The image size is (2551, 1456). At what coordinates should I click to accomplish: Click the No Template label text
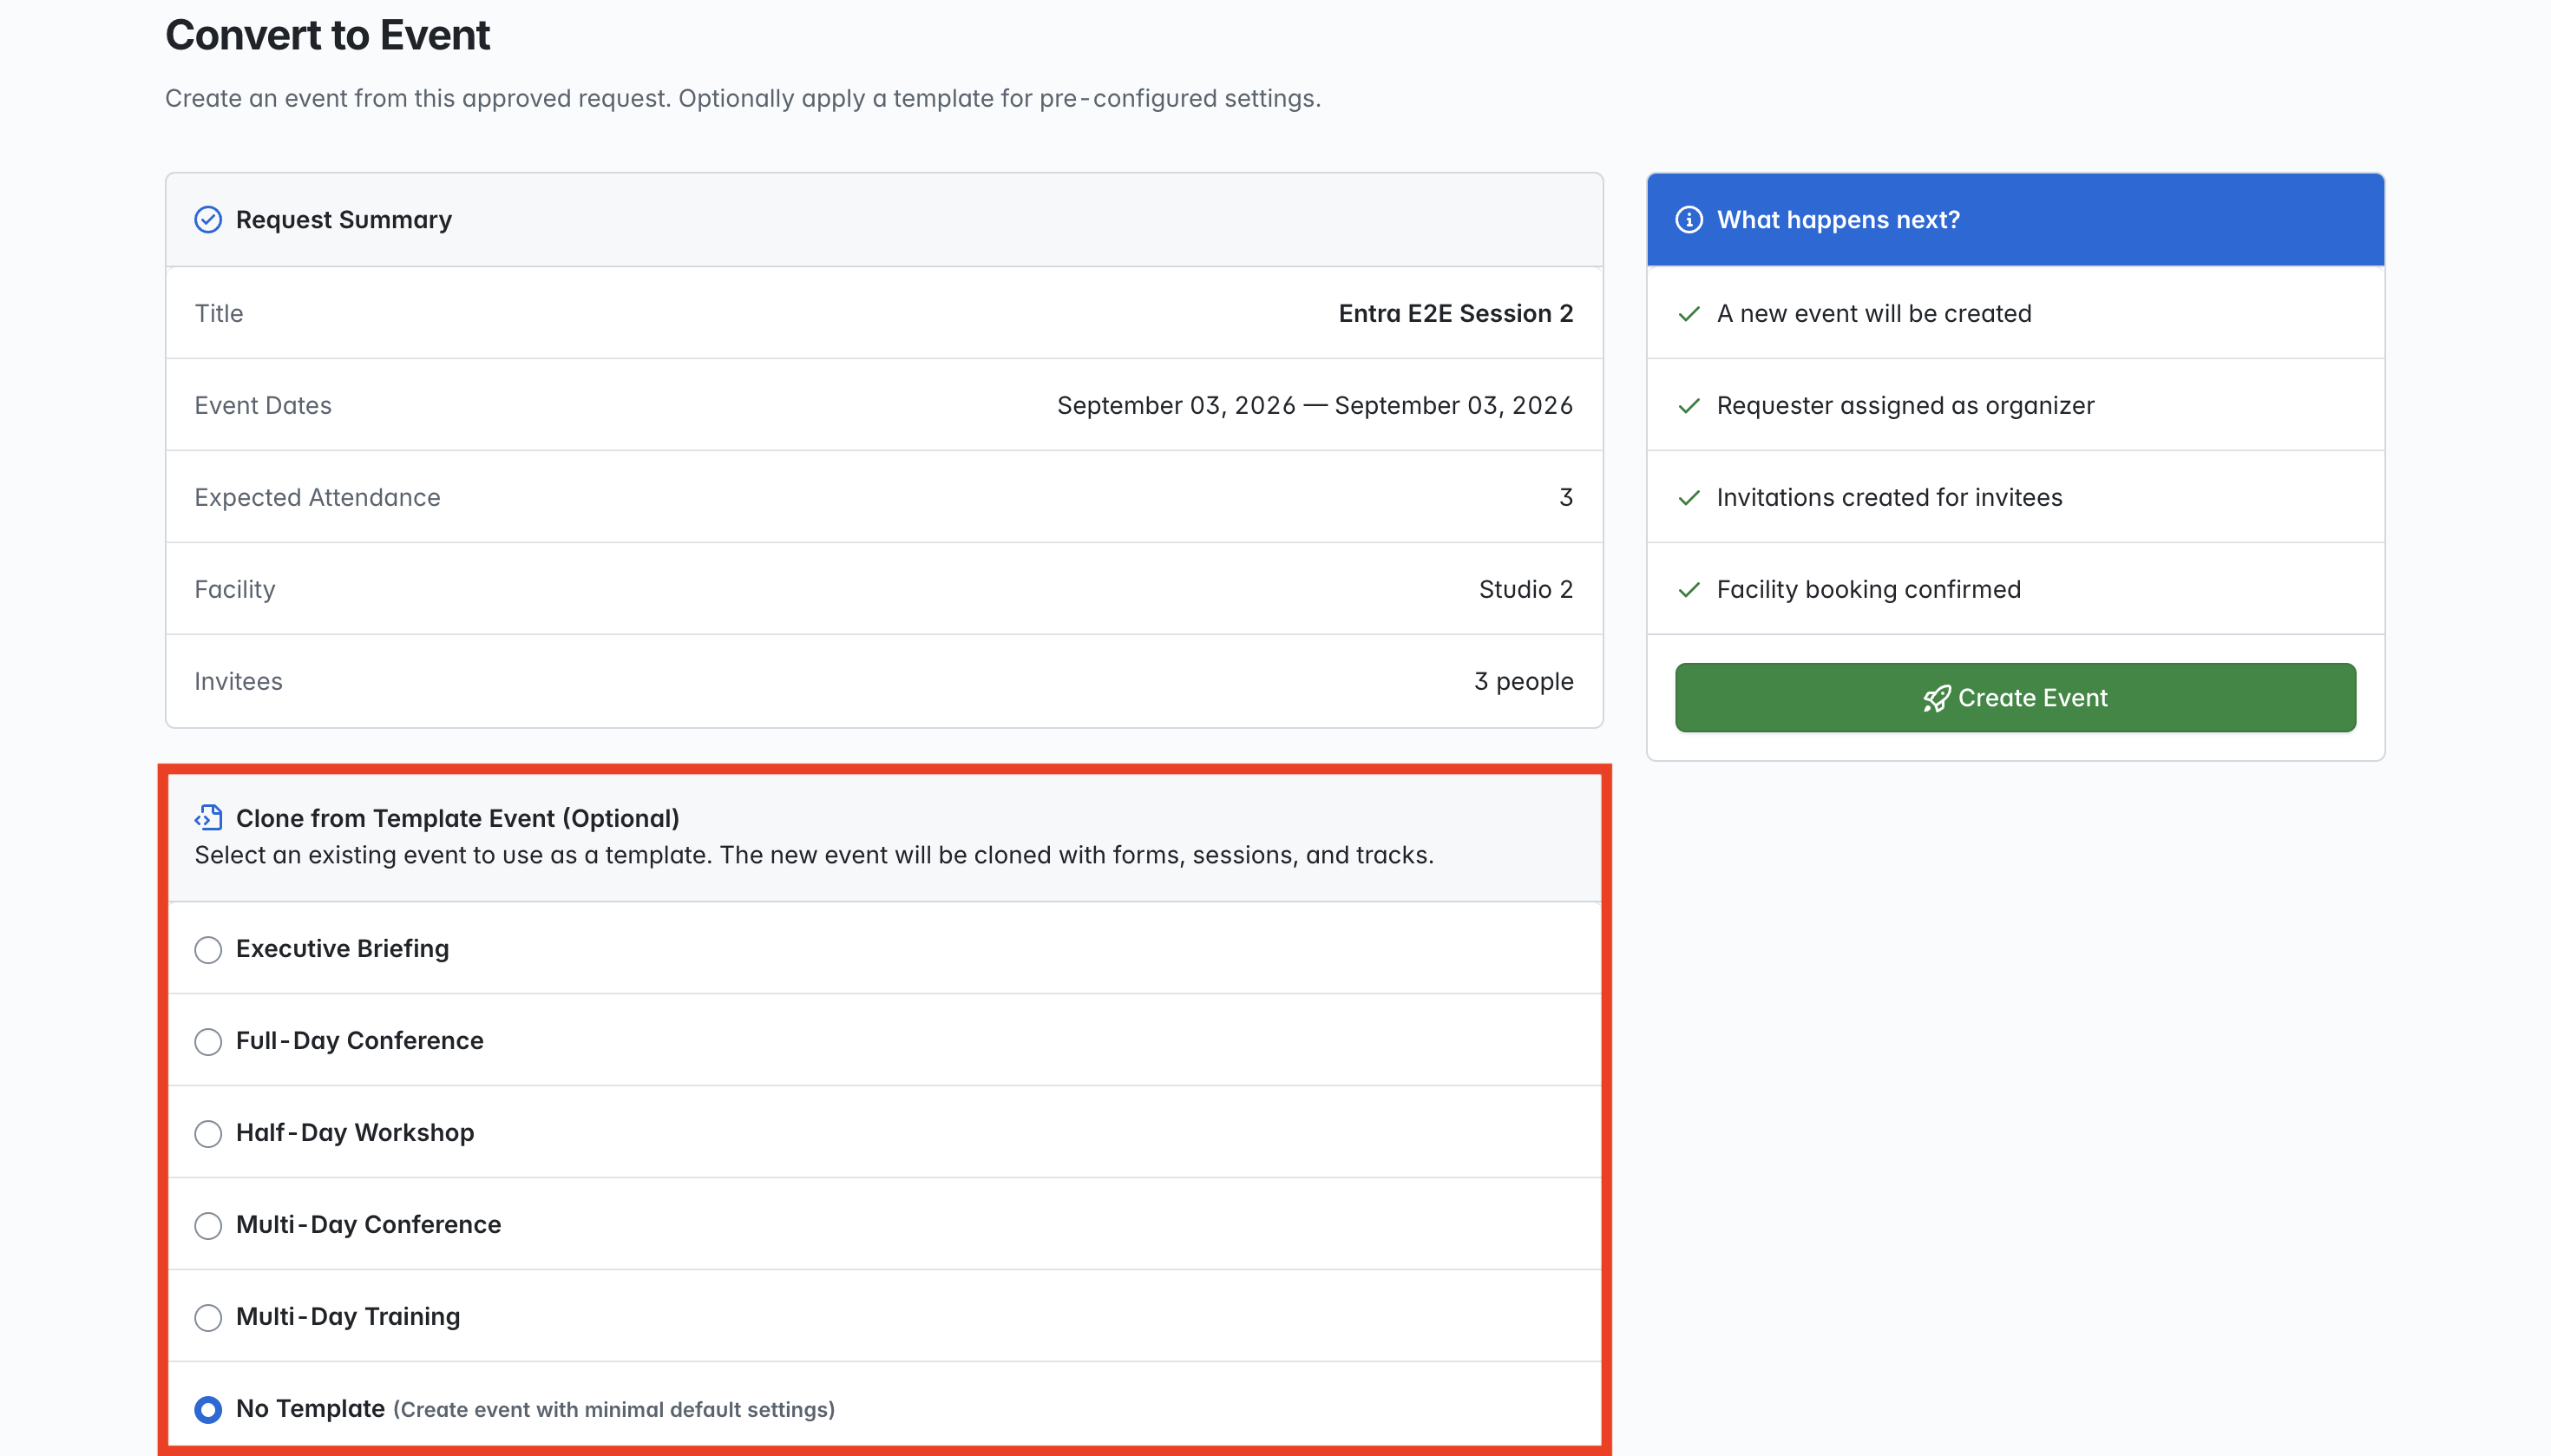(310, 1409)
